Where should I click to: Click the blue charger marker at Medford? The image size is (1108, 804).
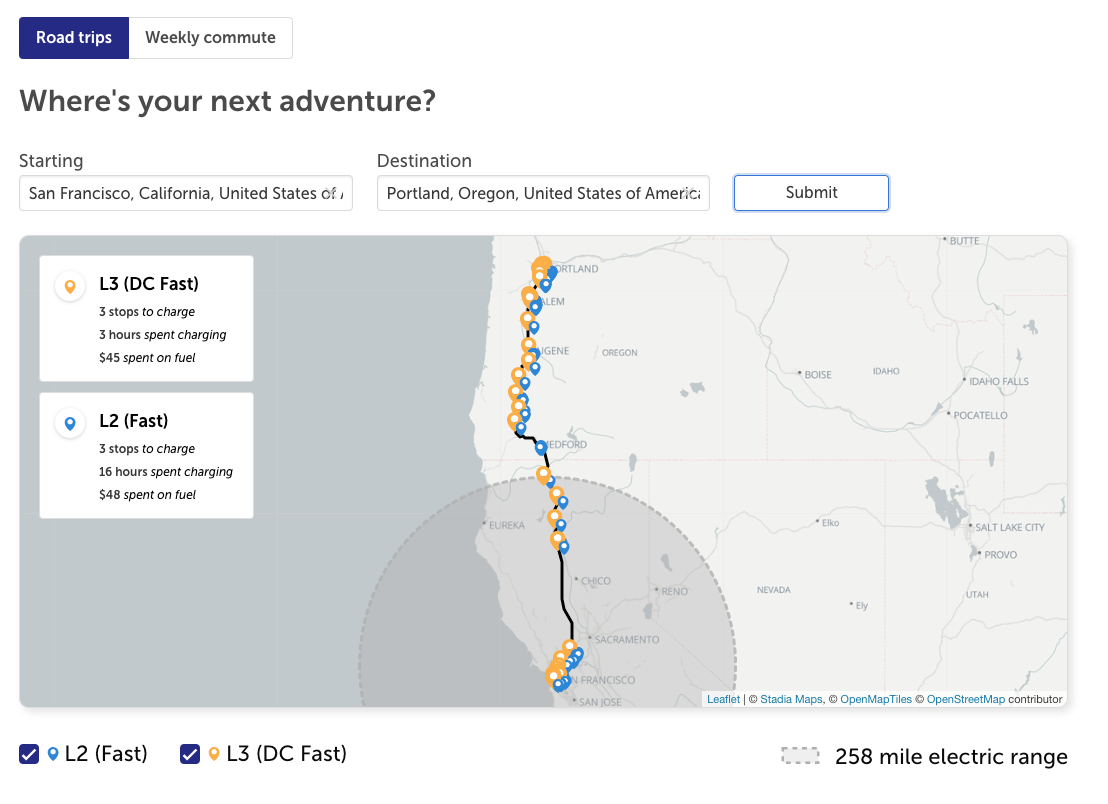541,447
